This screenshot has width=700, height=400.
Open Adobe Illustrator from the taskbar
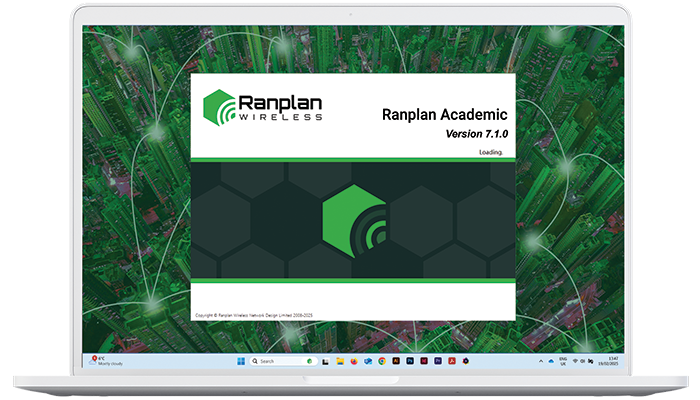click(x=396, y=361)
